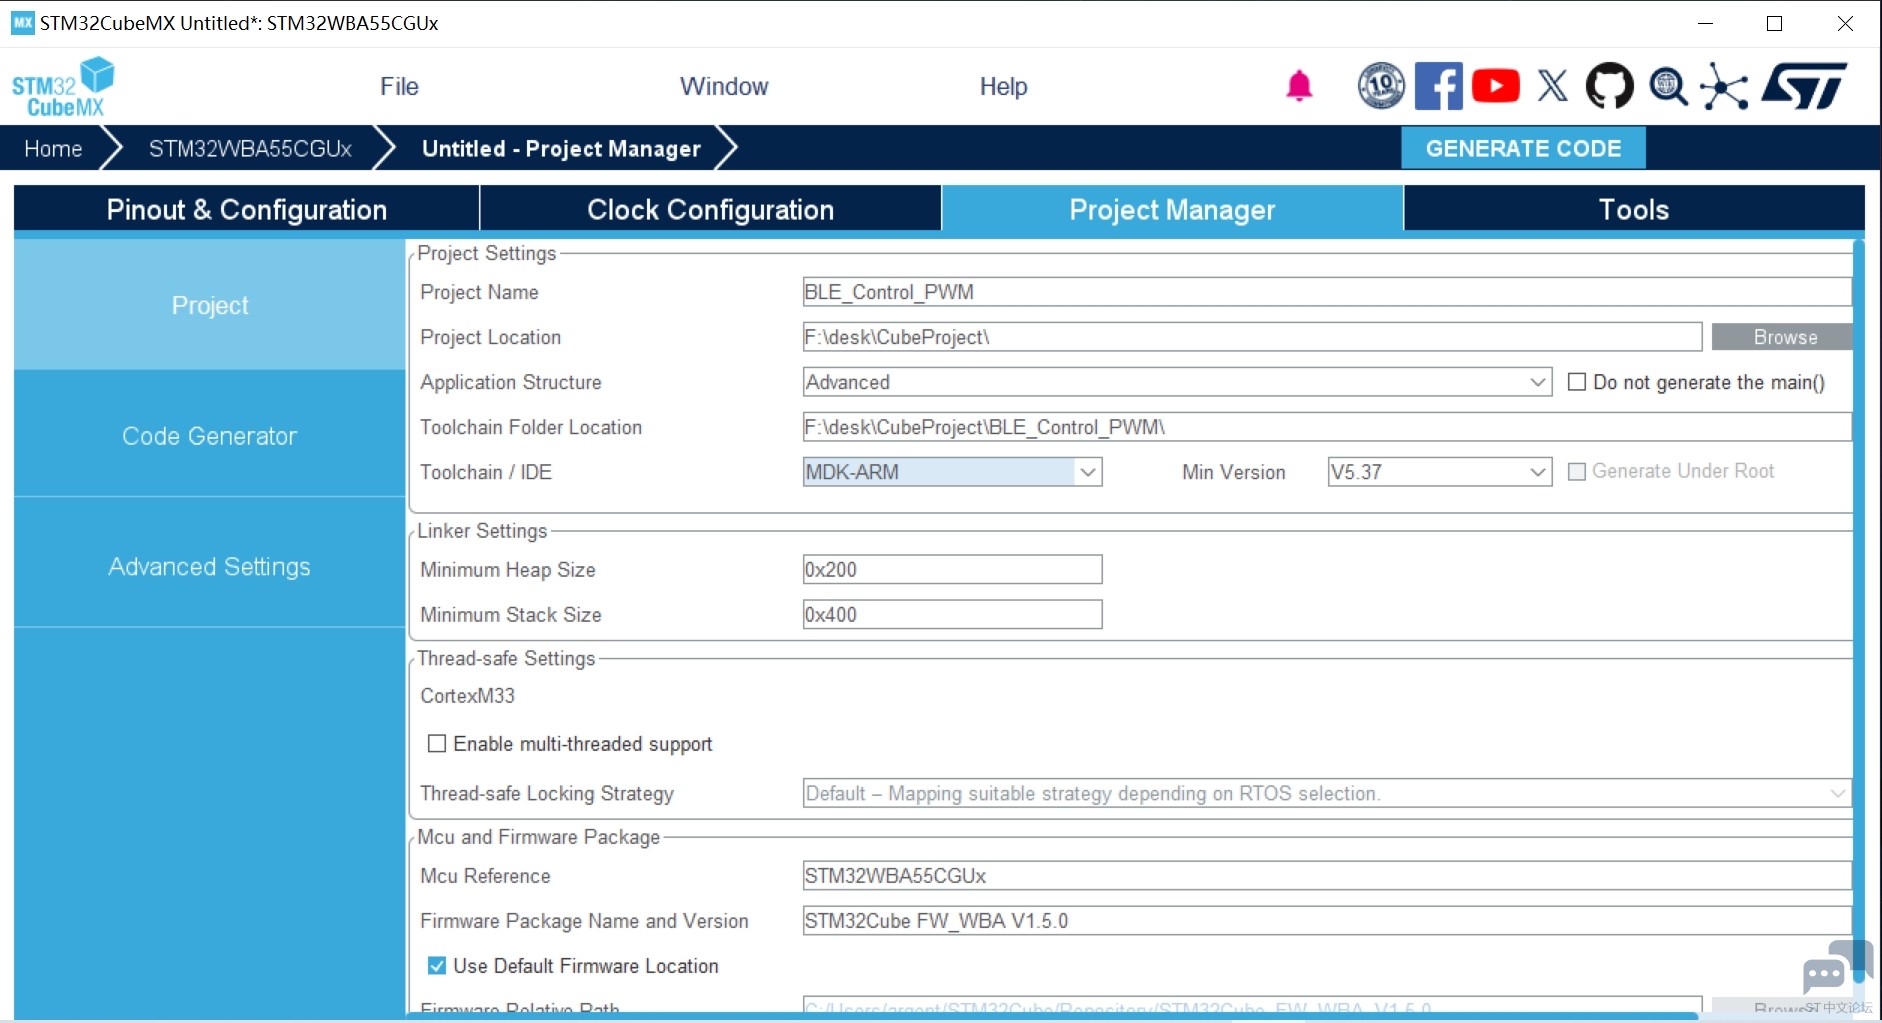Toggle 'Generate Under Root' checkbox
This screenshot has height=1023, width=1882.
tap(1577, 471)
